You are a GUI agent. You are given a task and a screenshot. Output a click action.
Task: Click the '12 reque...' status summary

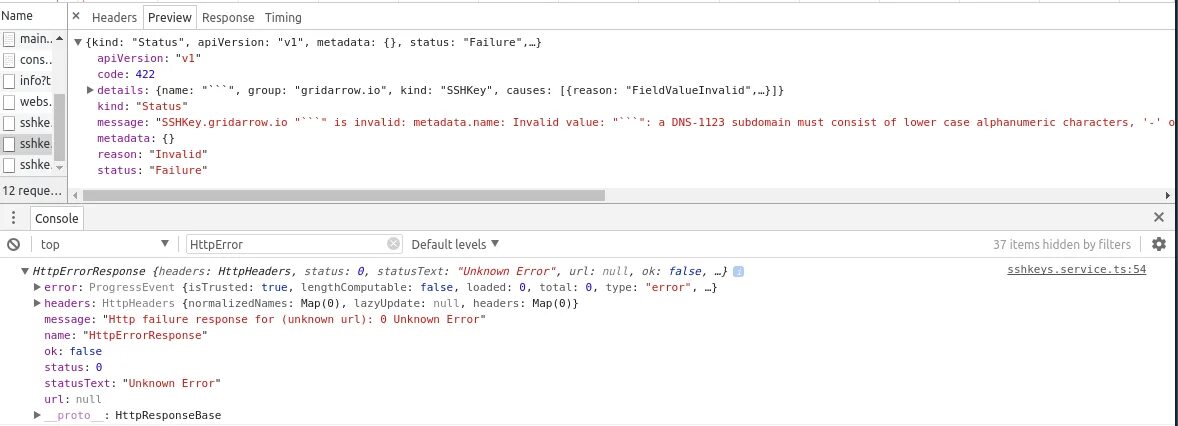[x=32, y=191]
